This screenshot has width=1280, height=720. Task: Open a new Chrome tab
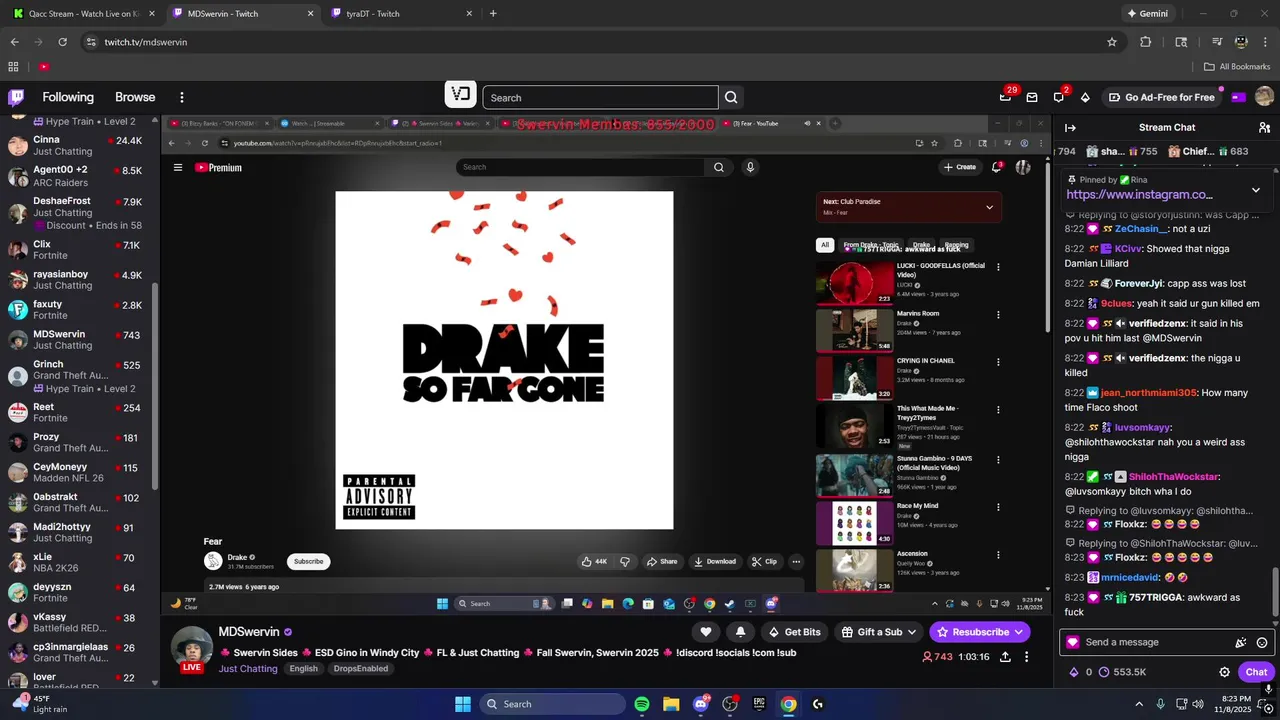[493, 13]
